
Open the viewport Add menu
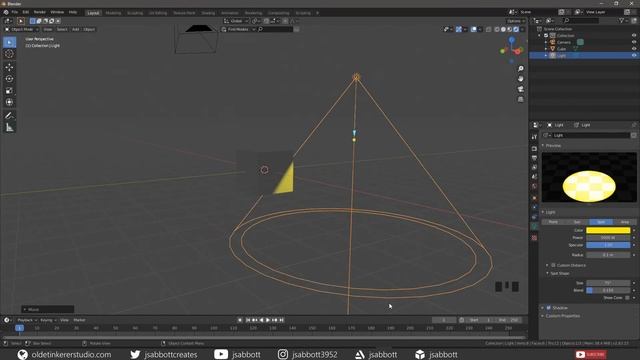tap(76, 29)
